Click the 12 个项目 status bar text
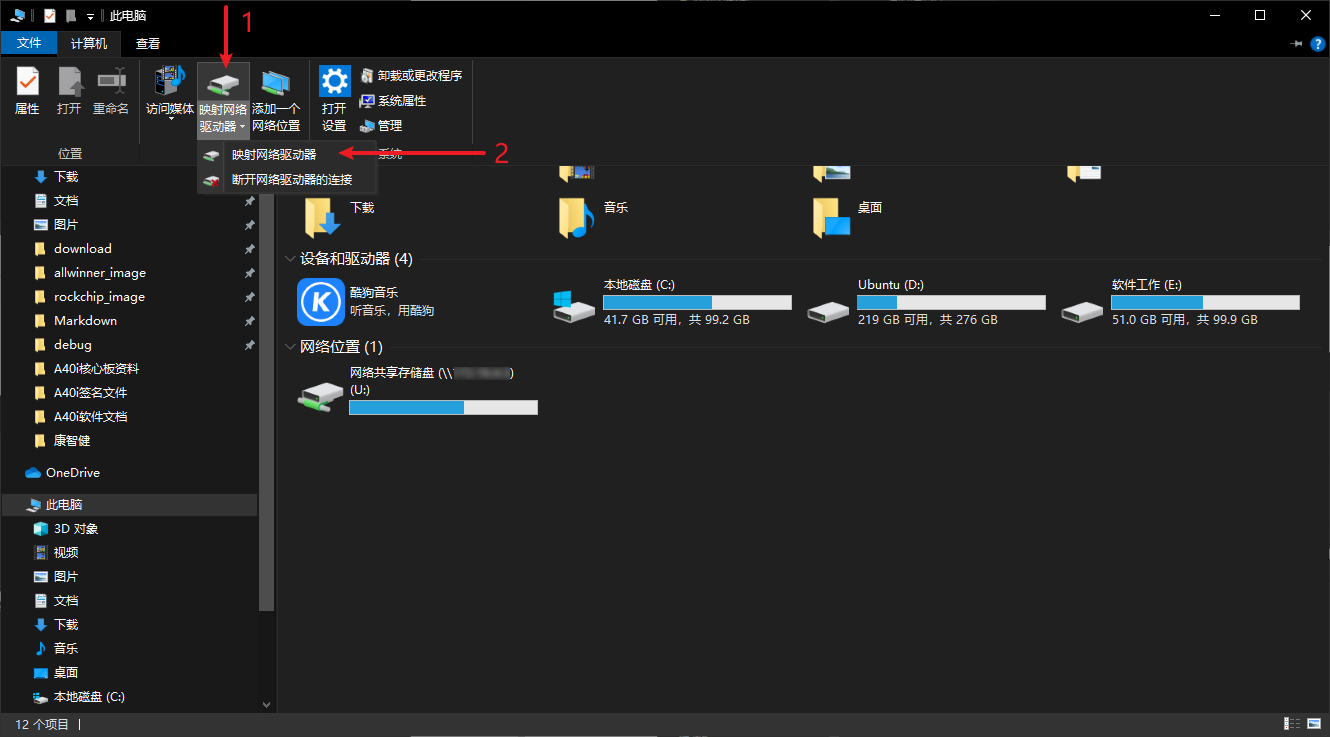1330x737 pixels. point(42,724)
